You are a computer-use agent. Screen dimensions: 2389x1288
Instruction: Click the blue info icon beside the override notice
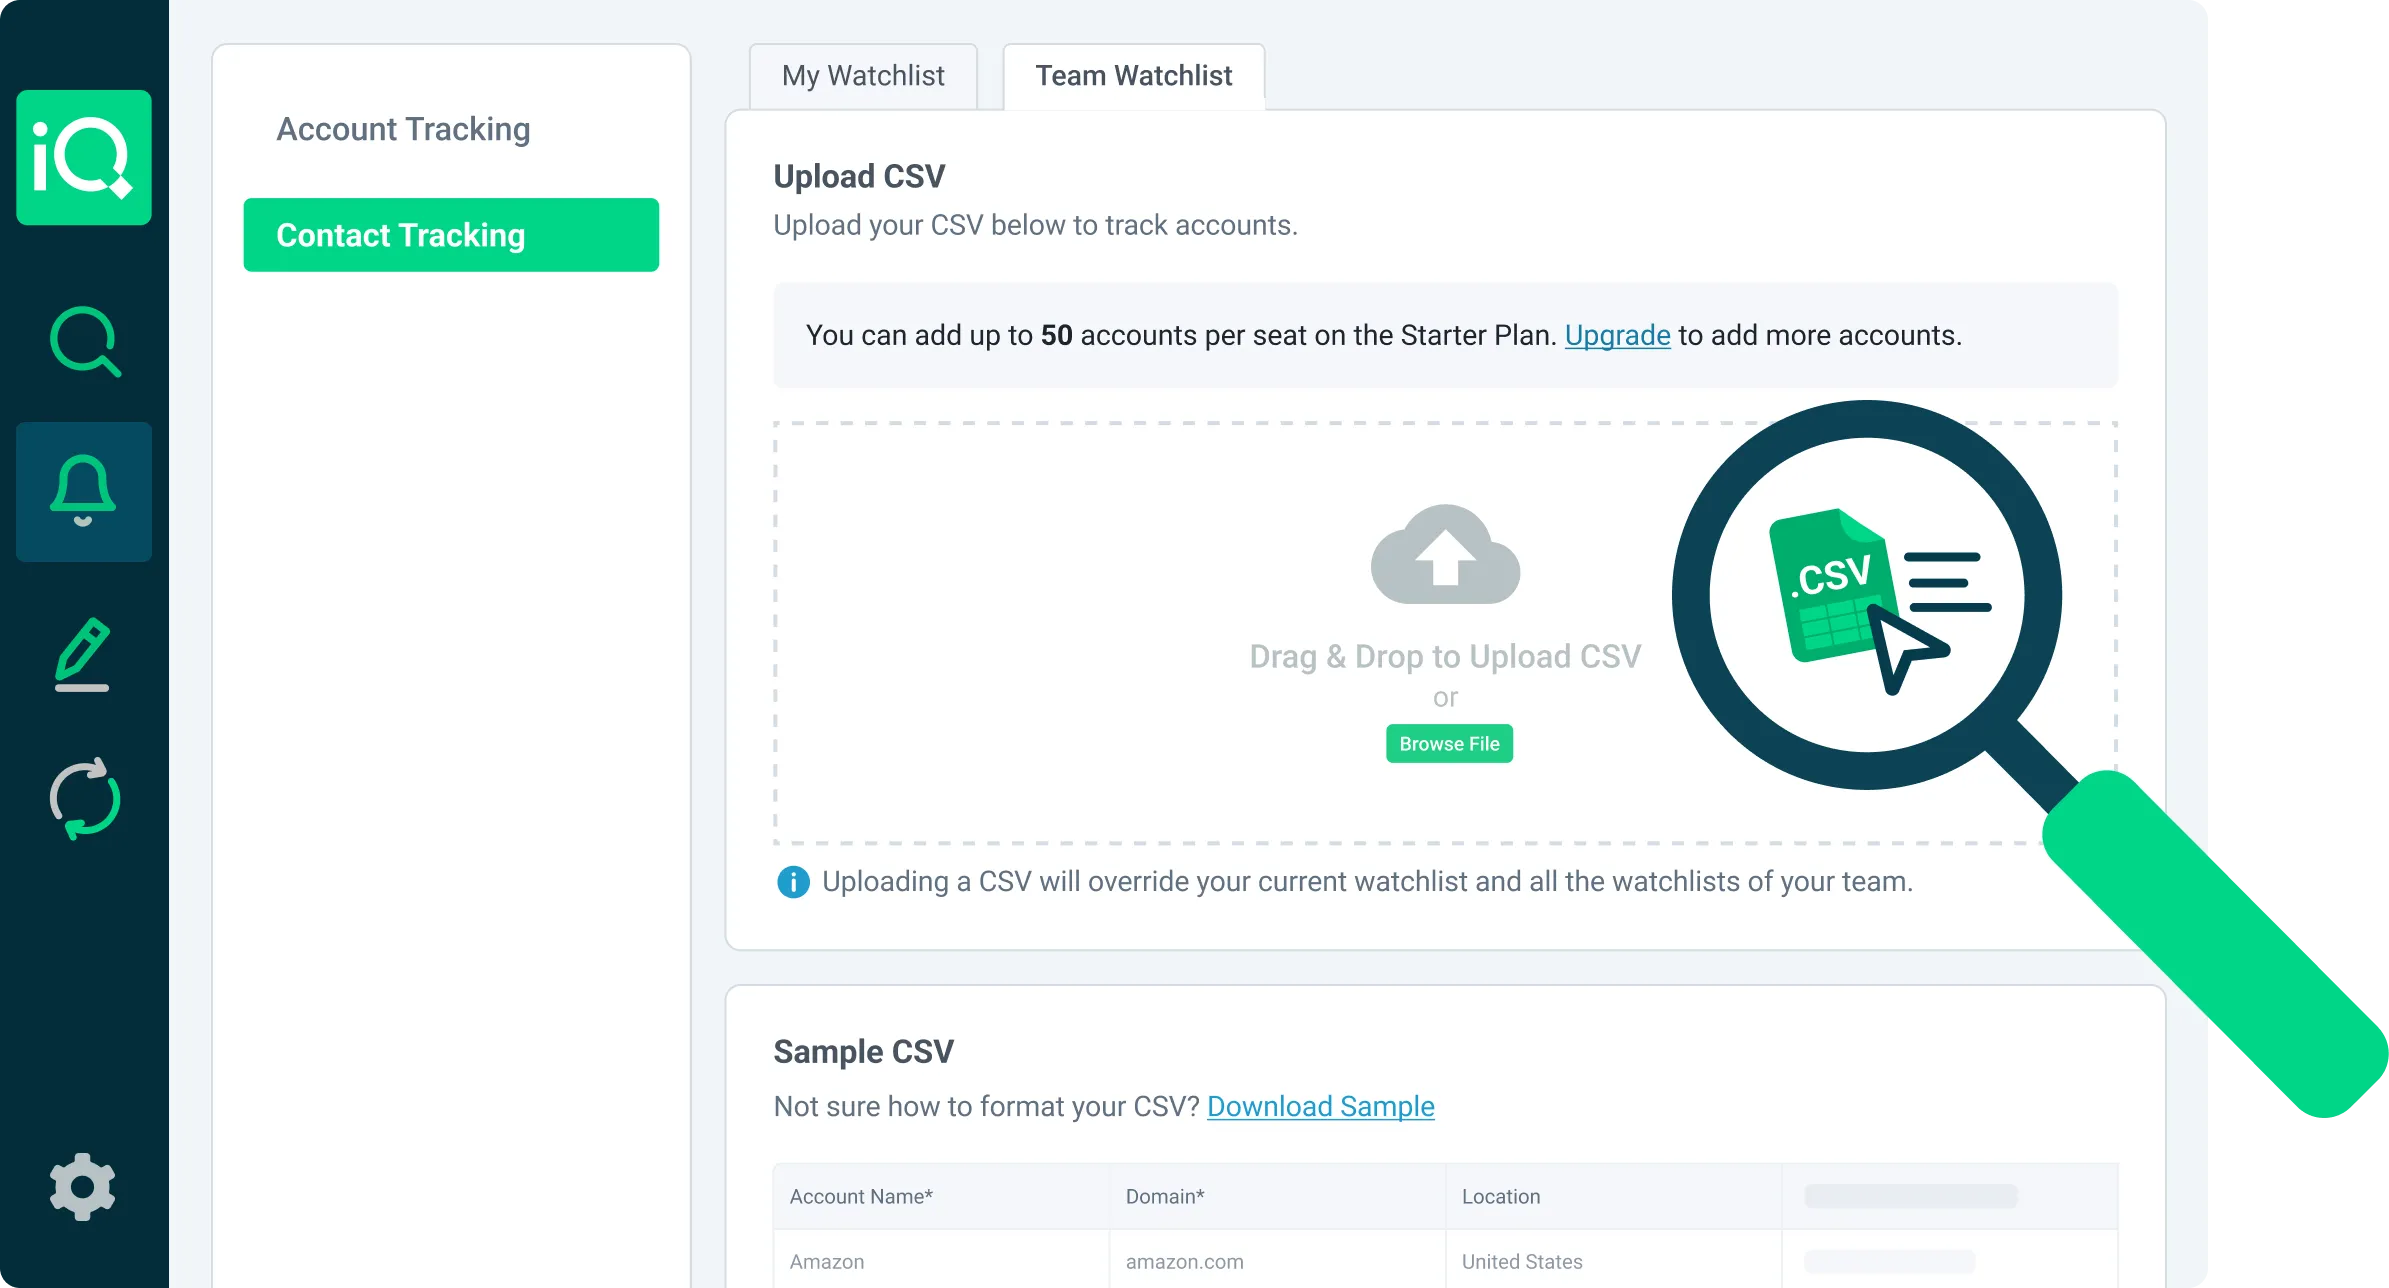click(x=793, y=882)
